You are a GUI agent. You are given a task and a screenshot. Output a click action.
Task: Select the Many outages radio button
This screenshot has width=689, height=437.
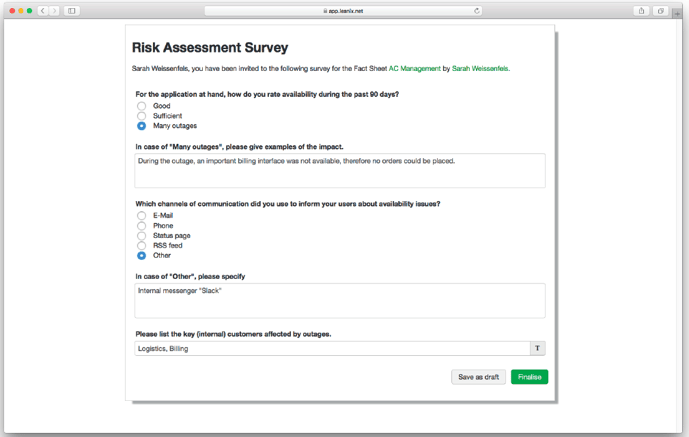[141, 126]
